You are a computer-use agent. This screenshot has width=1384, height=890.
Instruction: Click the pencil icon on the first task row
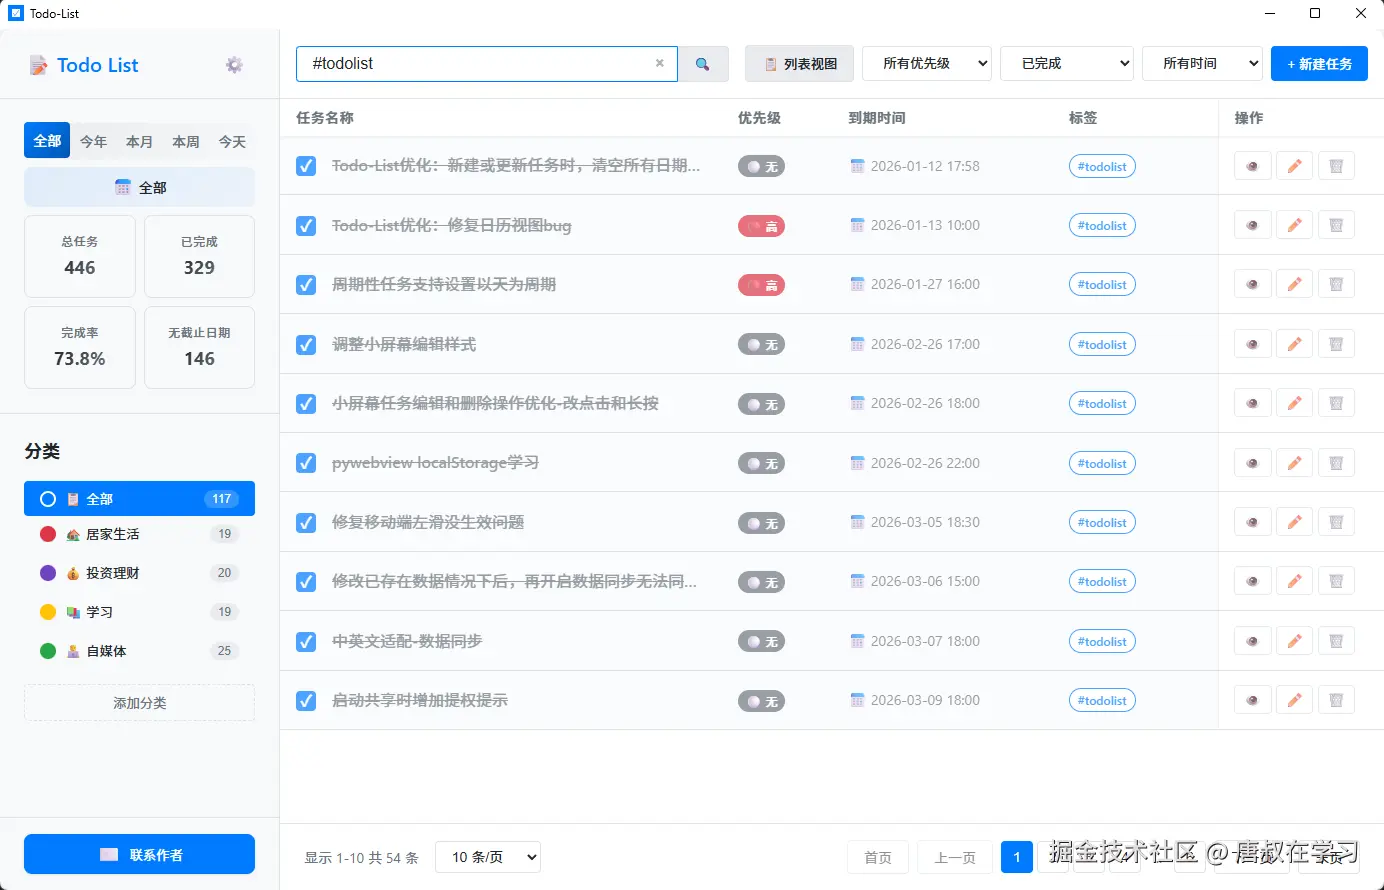pyautogui.click(x=1294, y=165)
